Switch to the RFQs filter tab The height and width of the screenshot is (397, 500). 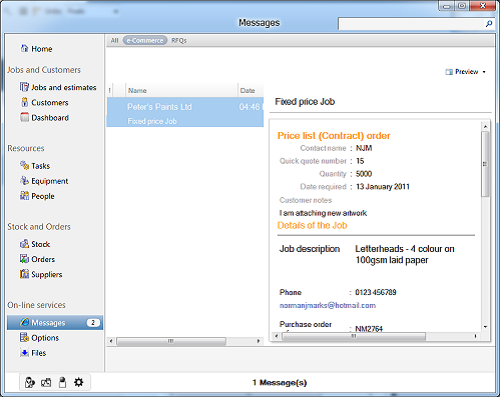(x=179, y=40)
